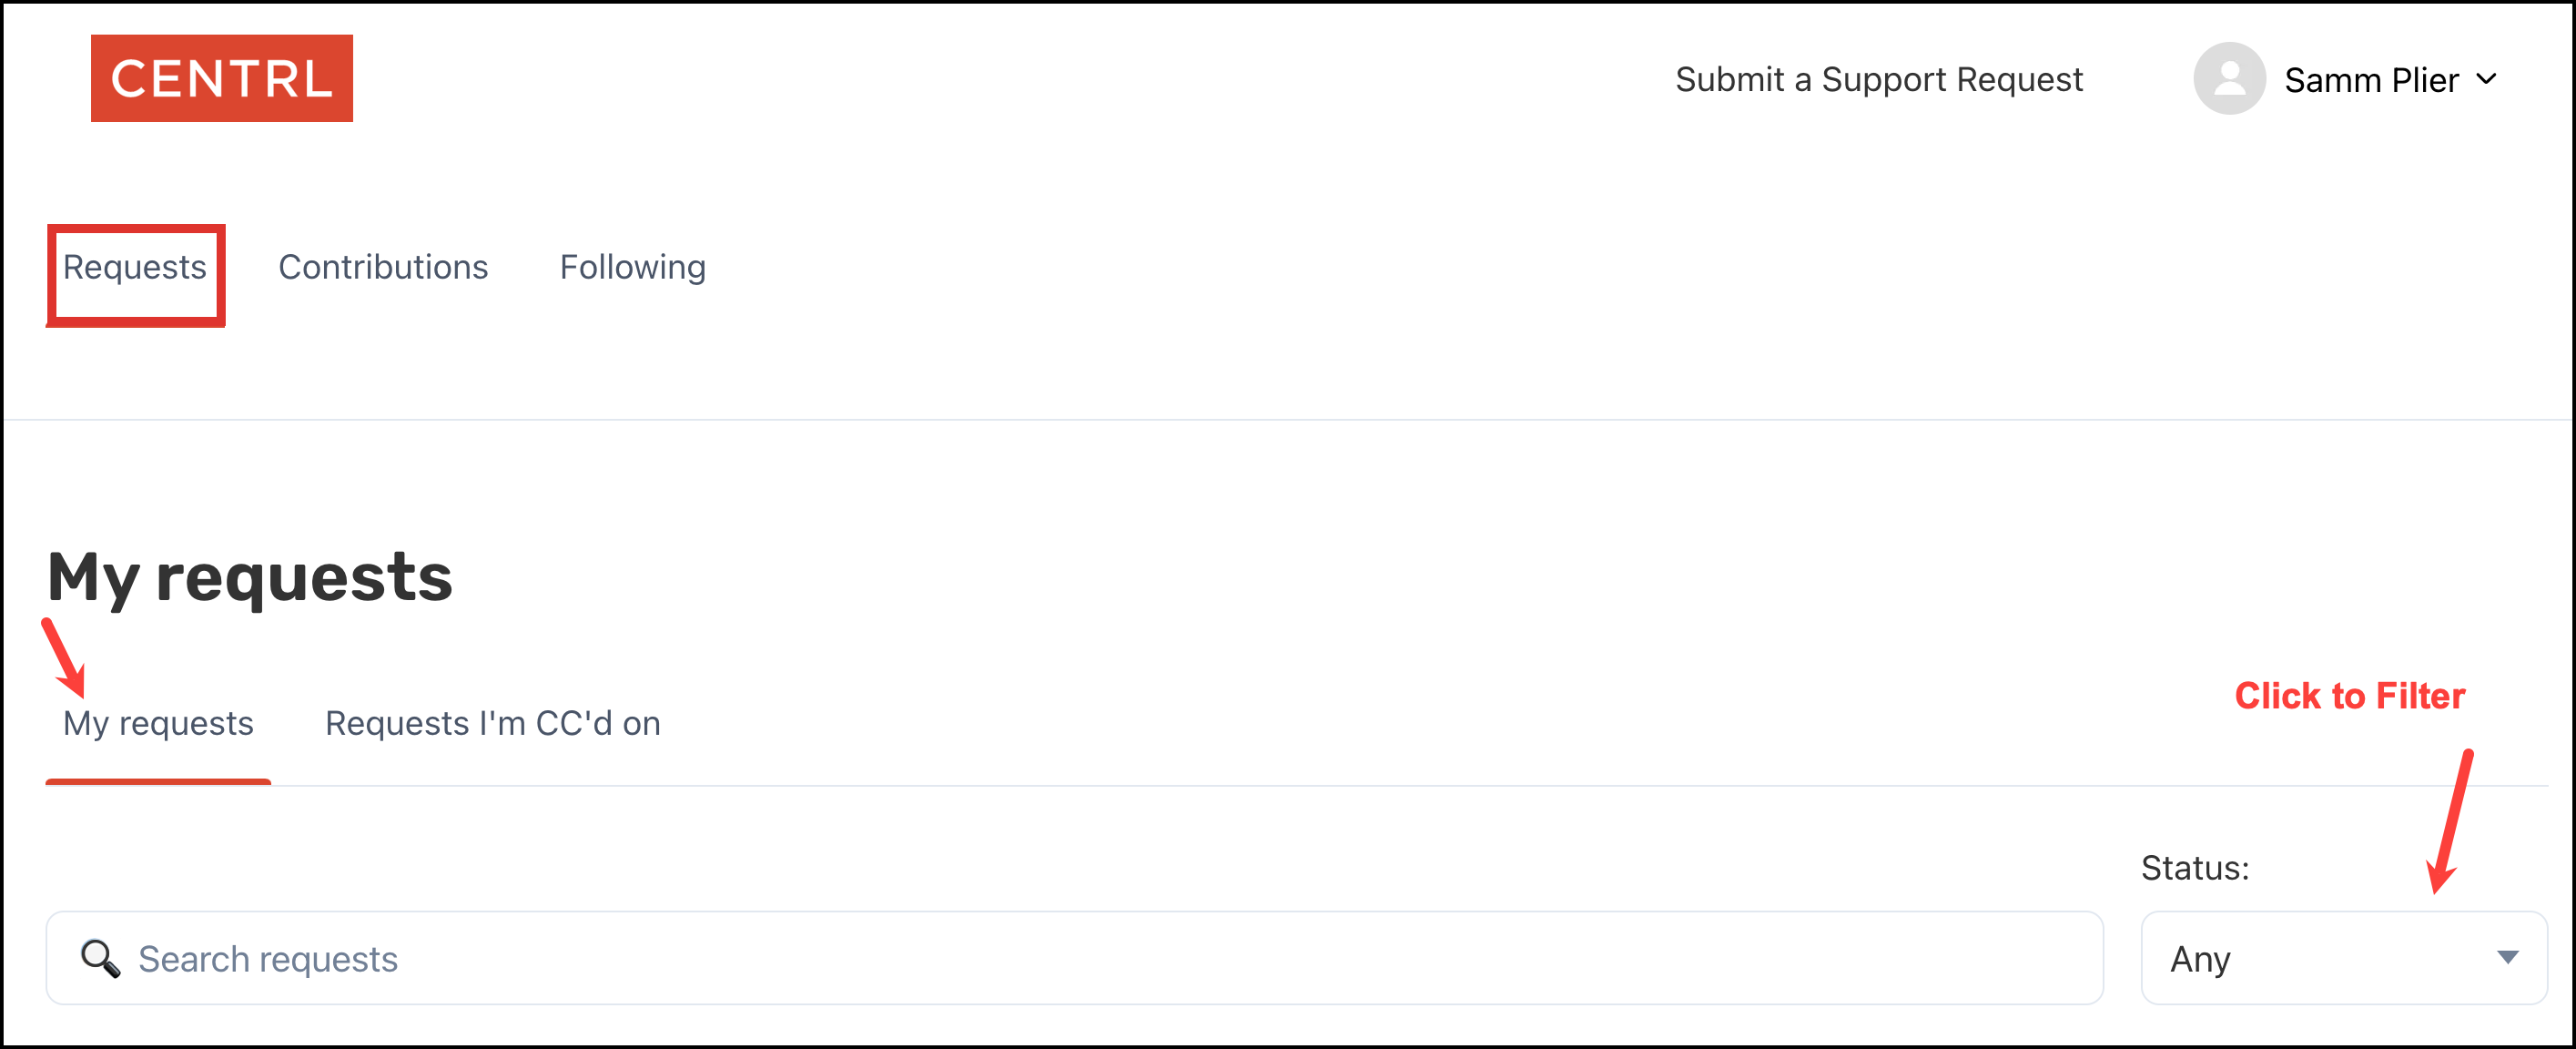Click the My requests page heading
The height and width of the screenshot is (1049, 2576).
pyautogui.click(x=250, y=578)
